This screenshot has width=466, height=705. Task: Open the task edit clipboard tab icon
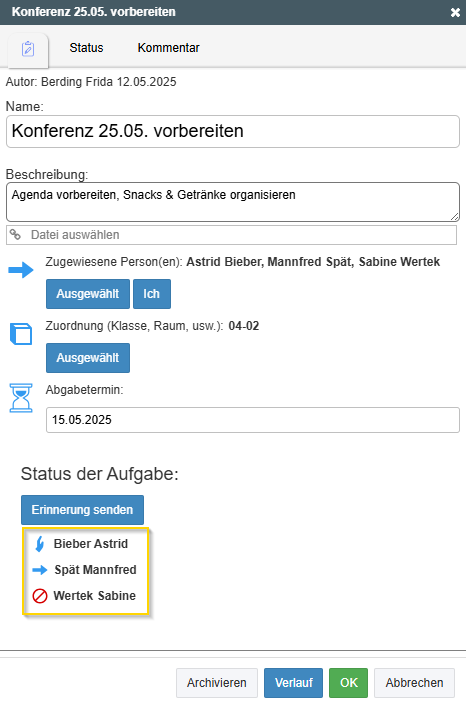coord(28,49)
